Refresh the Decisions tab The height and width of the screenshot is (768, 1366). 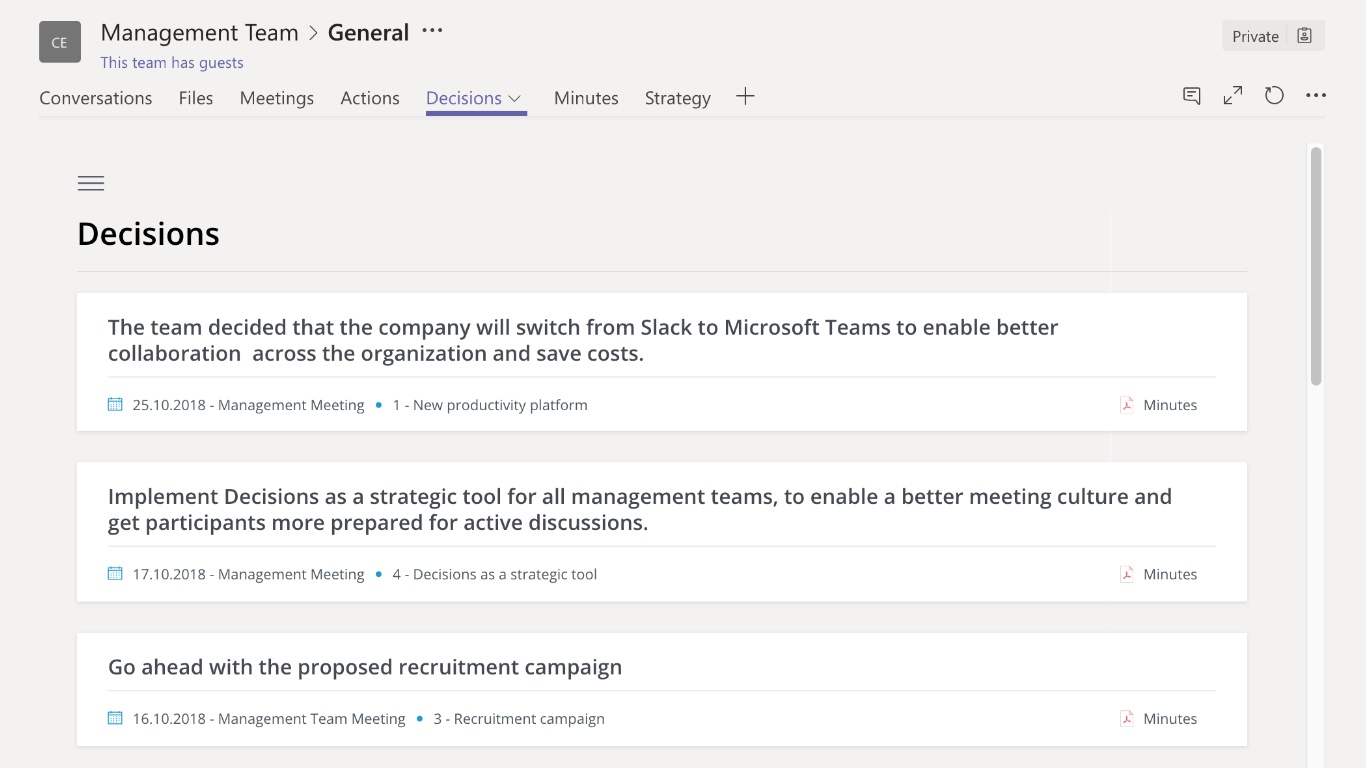(1273, 95)
